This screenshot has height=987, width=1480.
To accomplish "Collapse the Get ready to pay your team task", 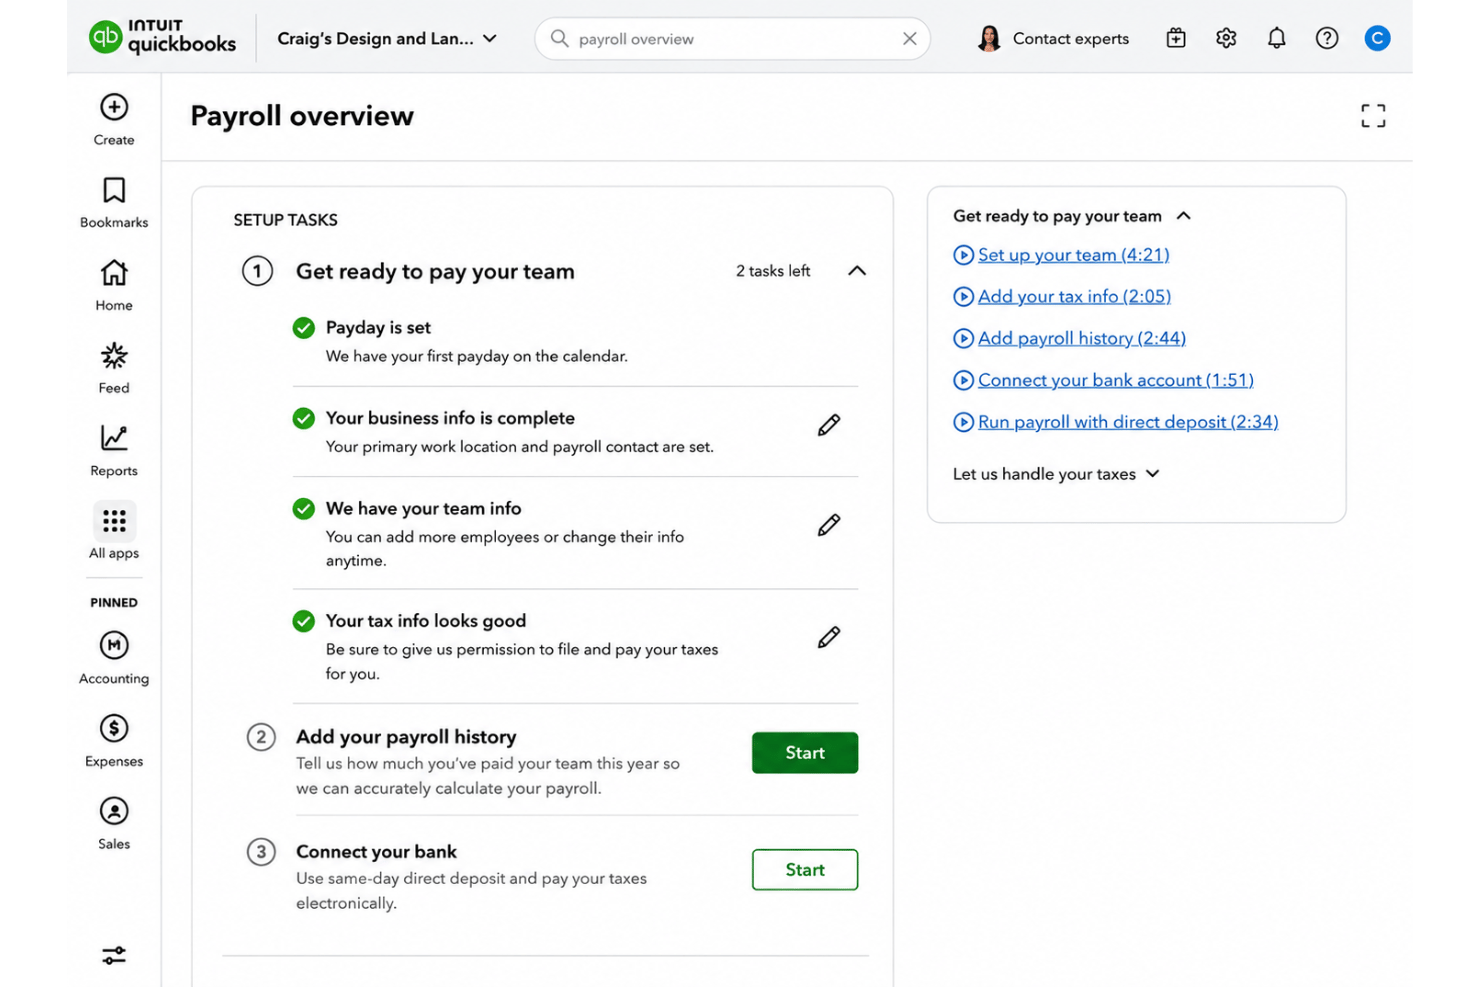I will click(x=857, y=271).
